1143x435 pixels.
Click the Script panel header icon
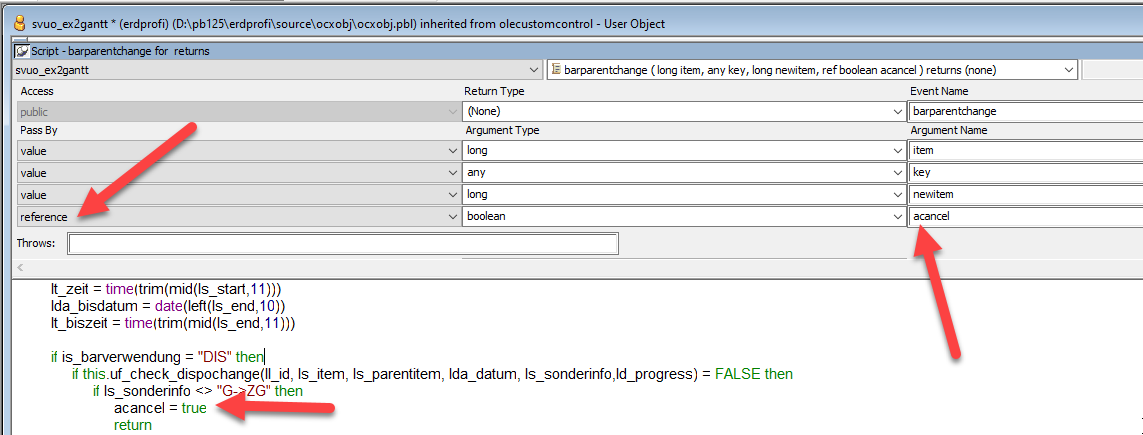coord(21,51)
